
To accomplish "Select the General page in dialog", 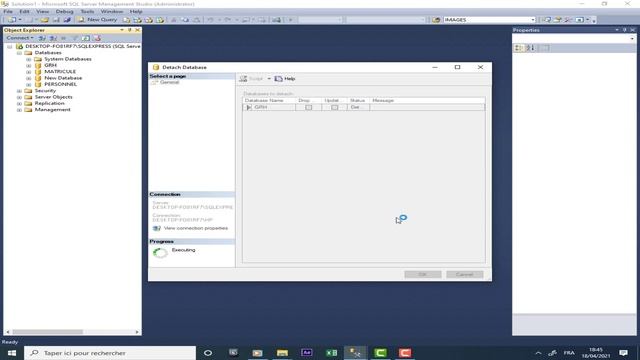I will point(169,82).
